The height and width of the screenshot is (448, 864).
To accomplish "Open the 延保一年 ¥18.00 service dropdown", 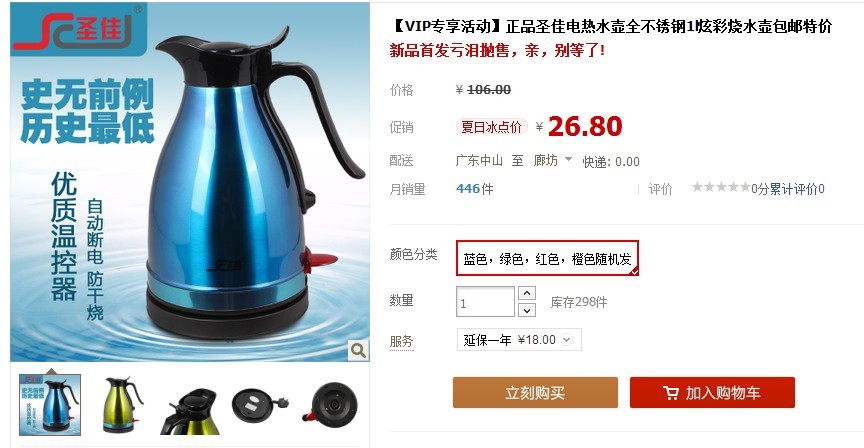I will tap(519, 339).
